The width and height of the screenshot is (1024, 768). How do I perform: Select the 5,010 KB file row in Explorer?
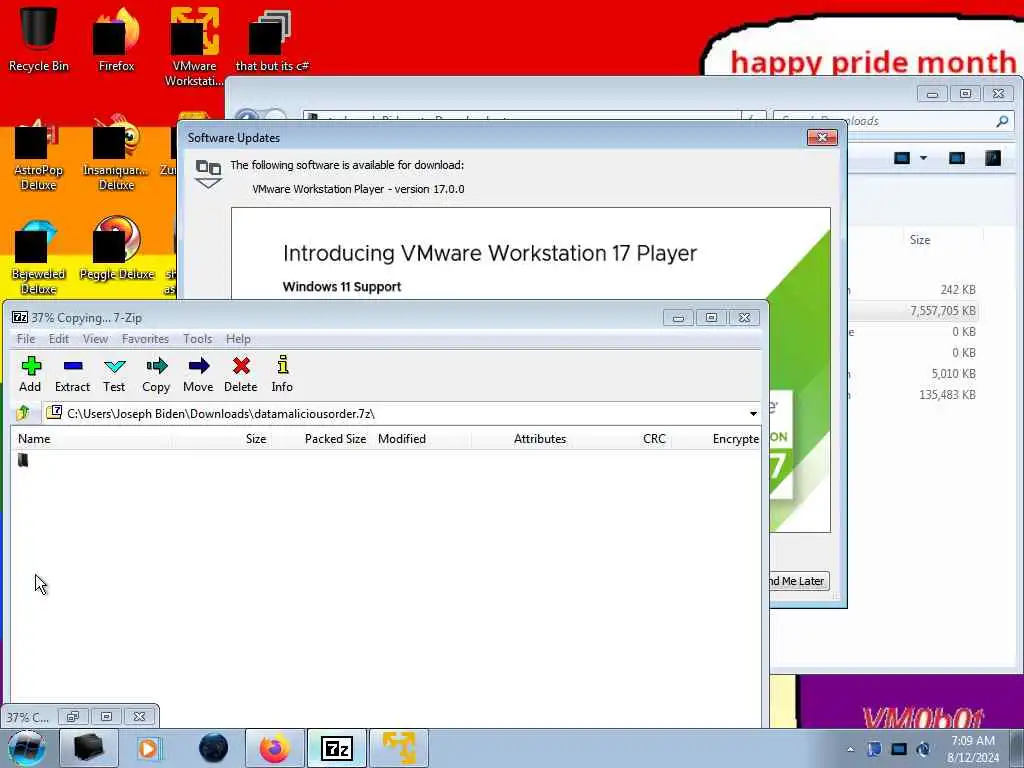coord(914,374)
